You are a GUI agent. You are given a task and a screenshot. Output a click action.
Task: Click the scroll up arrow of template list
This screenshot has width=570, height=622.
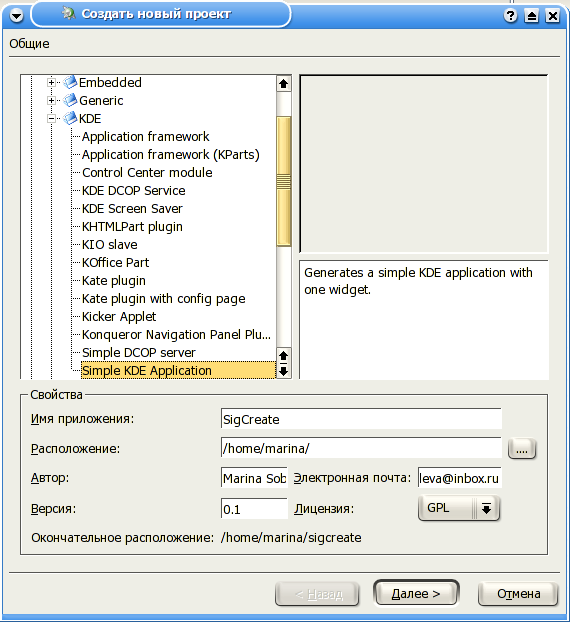[283, 84]
